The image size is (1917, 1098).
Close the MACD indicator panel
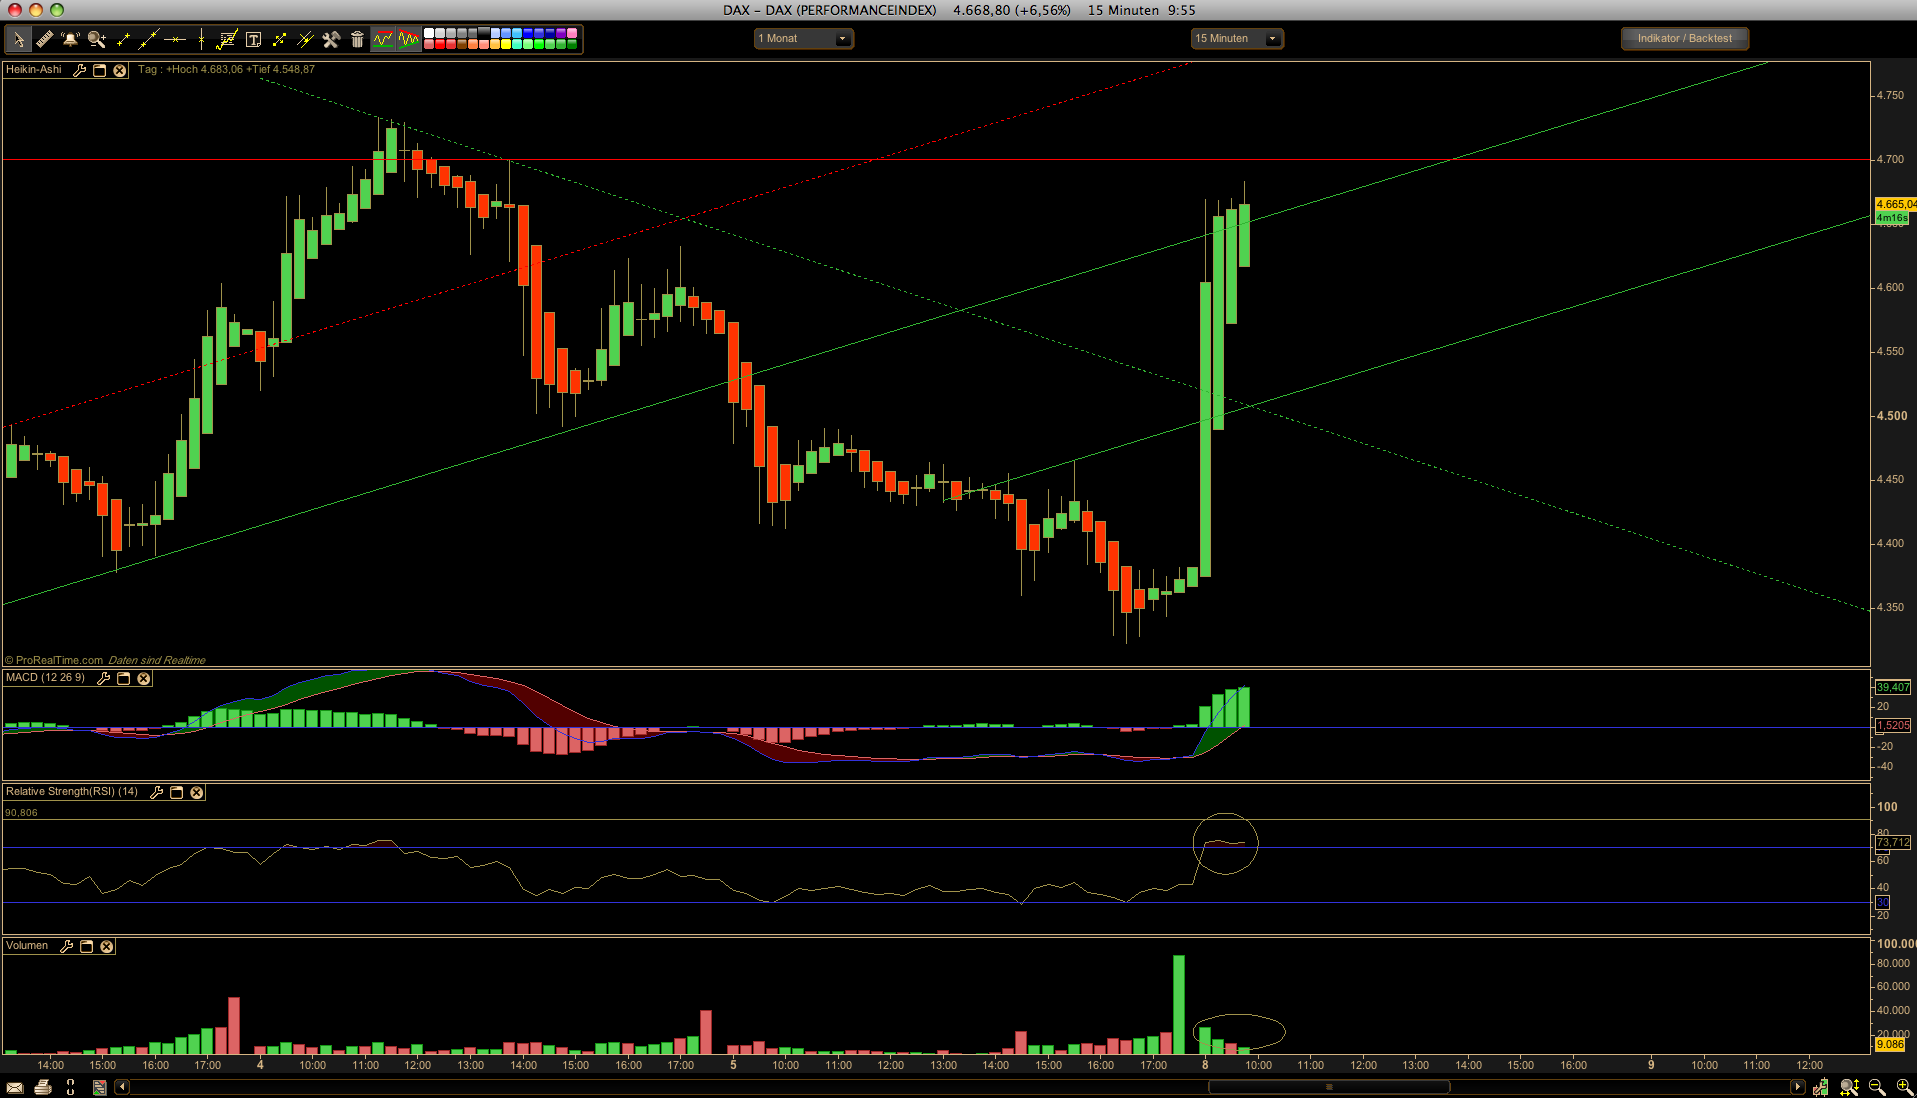144,678
